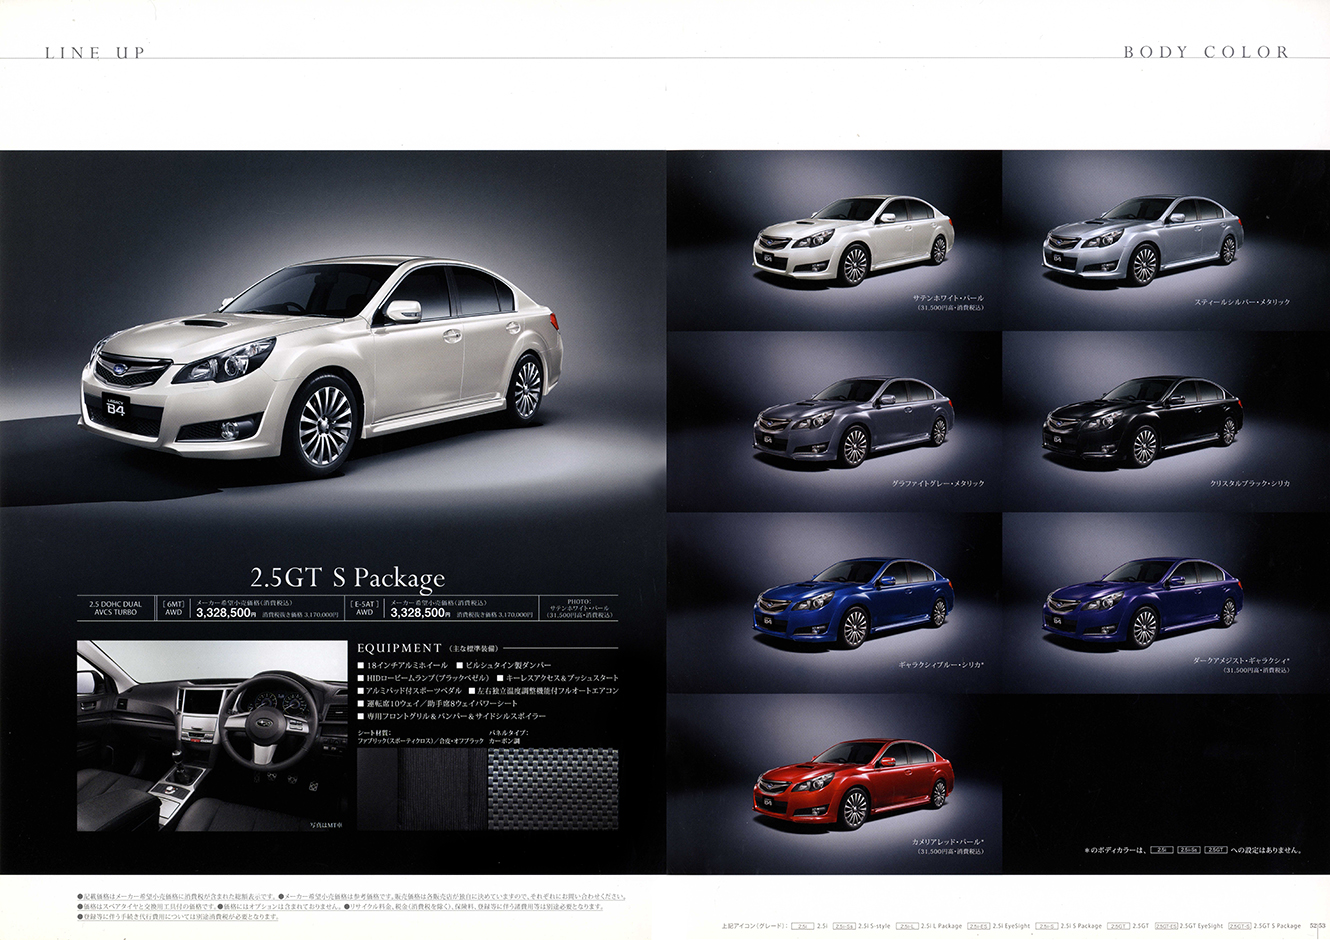Click the HIDロービームランプ equipment item
Viewport: 1330px width, 940px height.
(423, 678)
